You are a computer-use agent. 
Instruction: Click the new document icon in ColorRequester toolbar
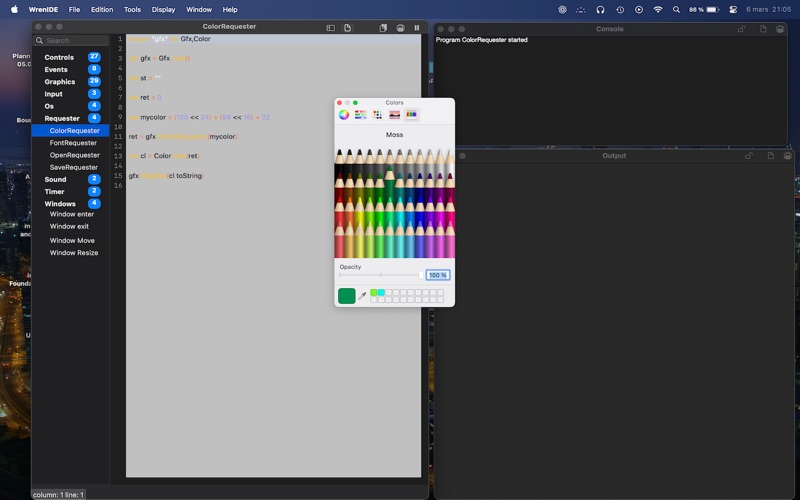tap(347, 28)
